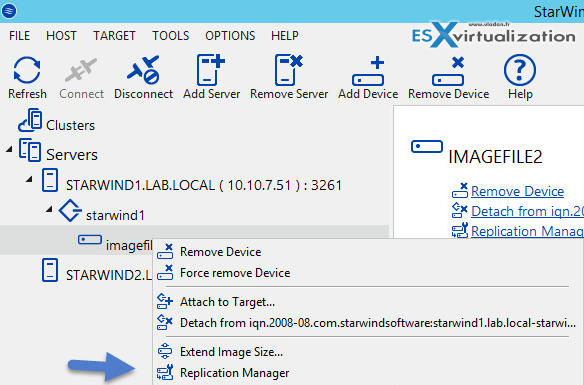
Task: Click Extend Image Size icon in context menu
Action: point(165,351)
